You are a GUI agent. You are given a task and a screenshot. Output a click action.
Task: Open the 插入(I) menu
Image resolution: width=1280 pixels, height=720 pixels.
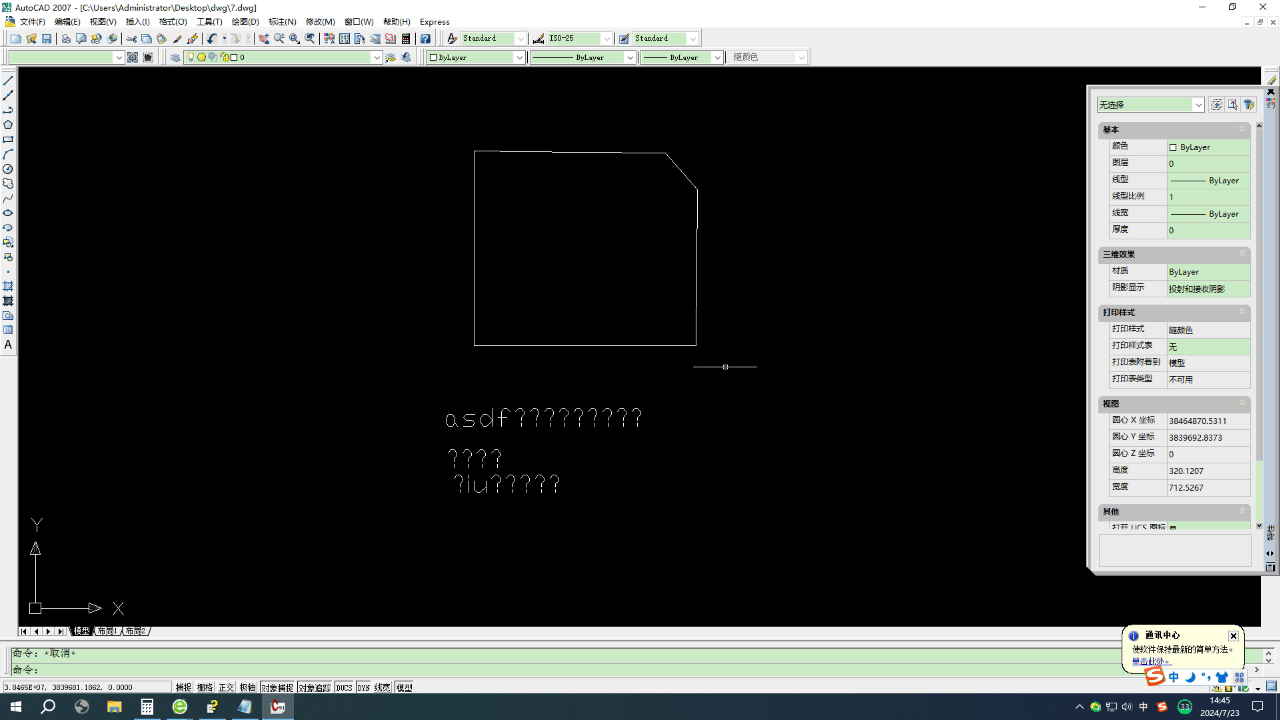coord(137,22)
